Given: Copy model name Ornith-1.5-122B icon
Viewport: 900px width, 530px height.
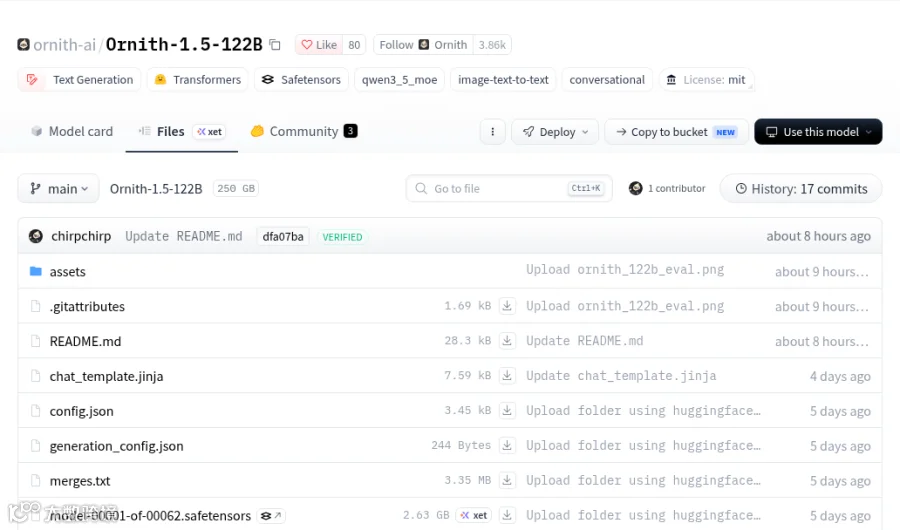Looking at the screenshot, I should click(x=275, y=45).
